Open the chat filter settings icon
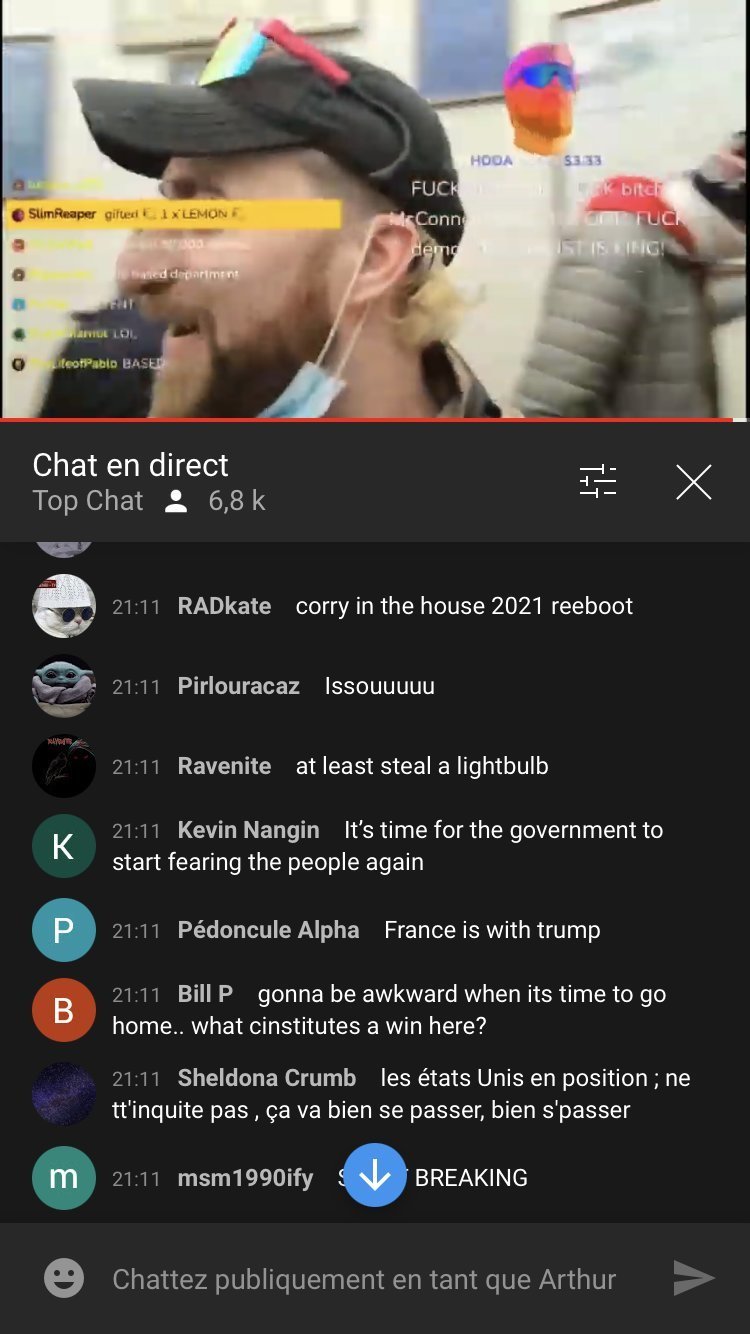 (x=598, y=482)
